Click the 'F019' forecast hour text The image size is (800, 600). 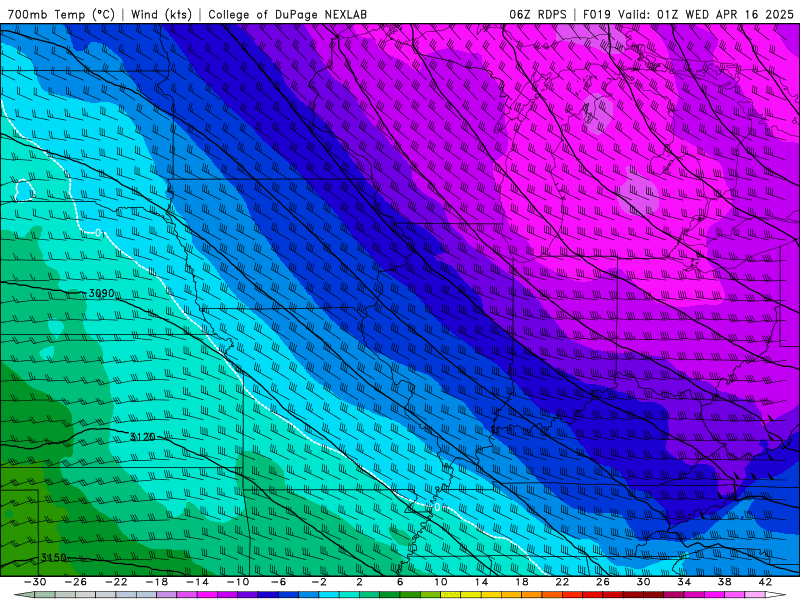(597, 14)
